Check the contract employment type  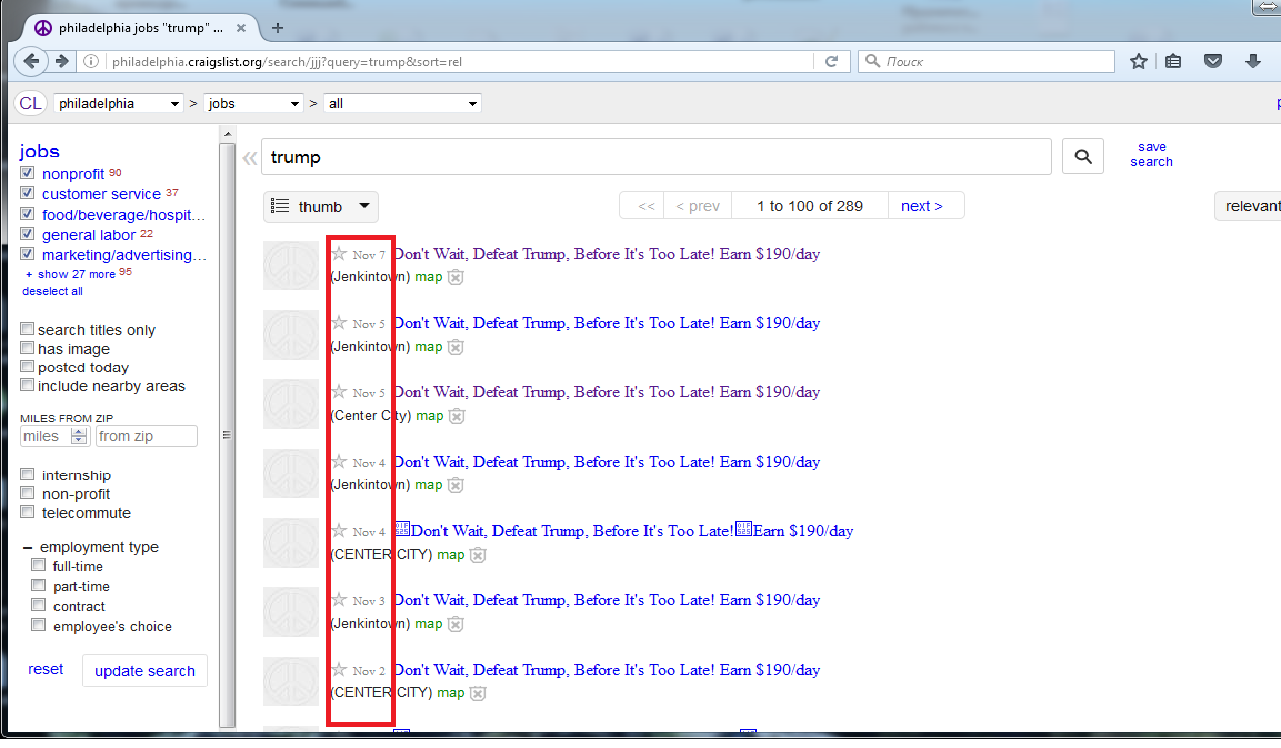coord(38,606)
